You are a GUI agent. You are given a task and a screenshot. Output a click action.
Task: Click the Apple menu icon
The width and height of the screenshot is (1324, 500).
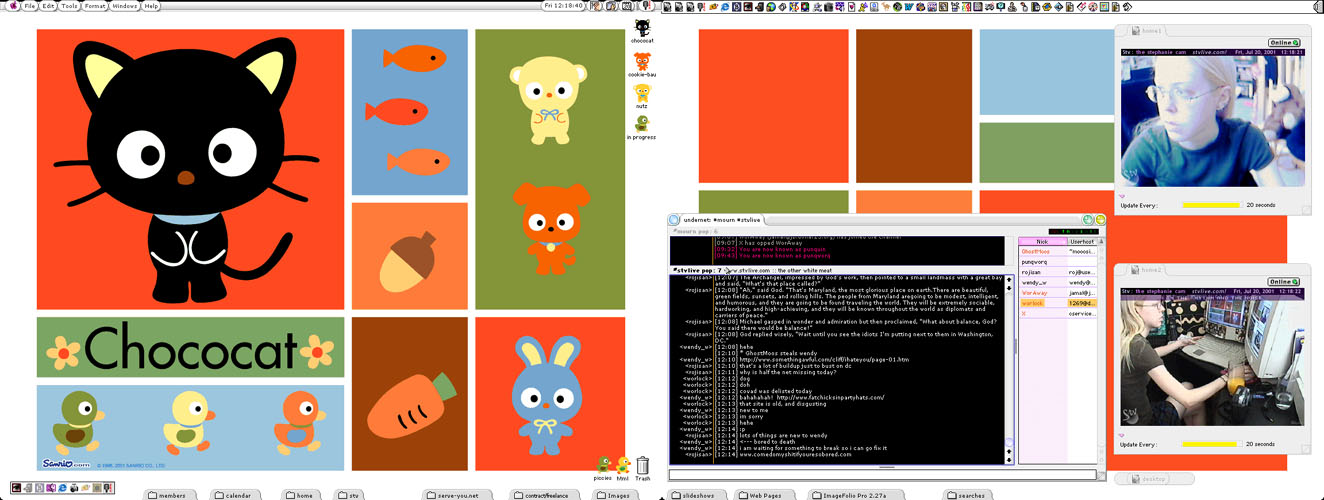[x=13, y=6]
